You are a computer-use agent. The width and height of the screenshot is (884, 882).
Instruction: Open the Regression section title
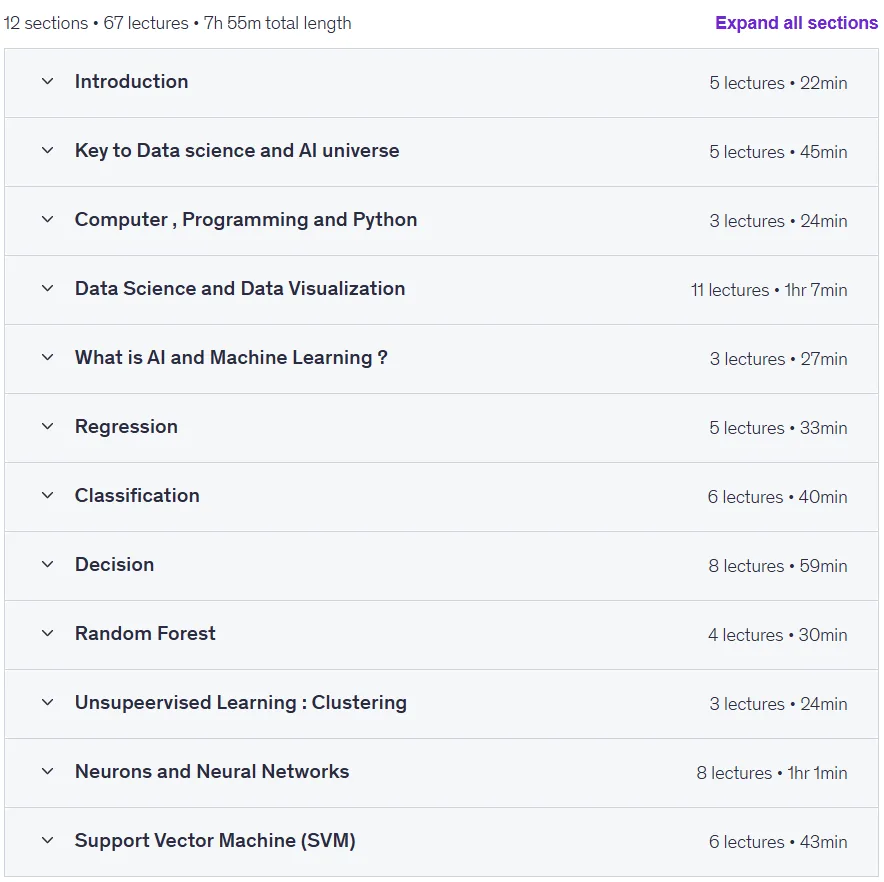(126, 427)
